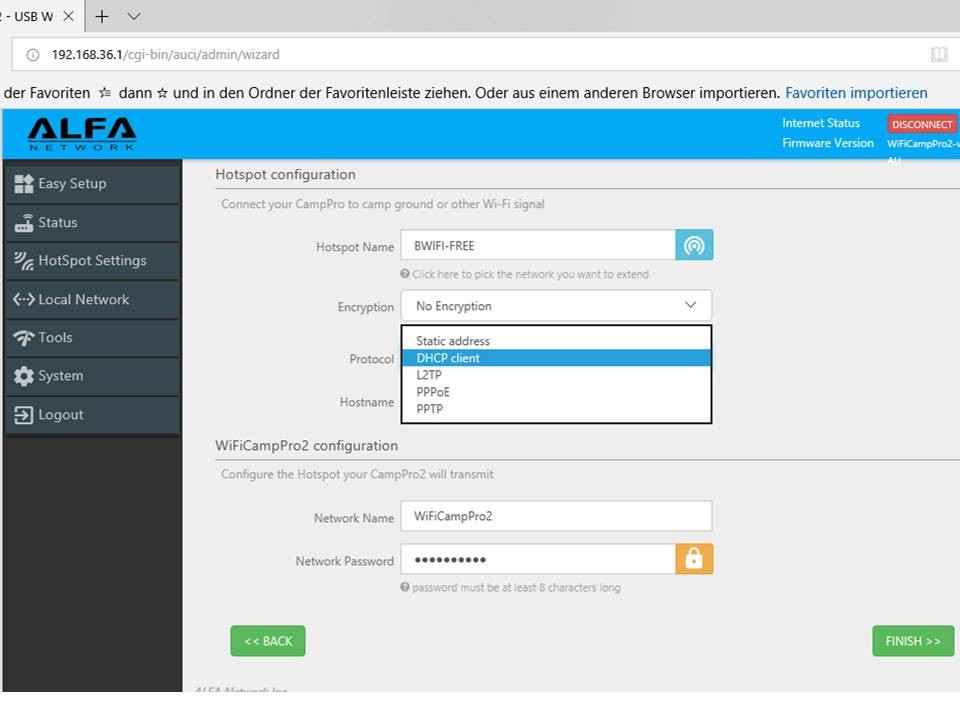Choose Logout in the sidebar
Viewport: 960px width, 720px height.
coord(92,415)
